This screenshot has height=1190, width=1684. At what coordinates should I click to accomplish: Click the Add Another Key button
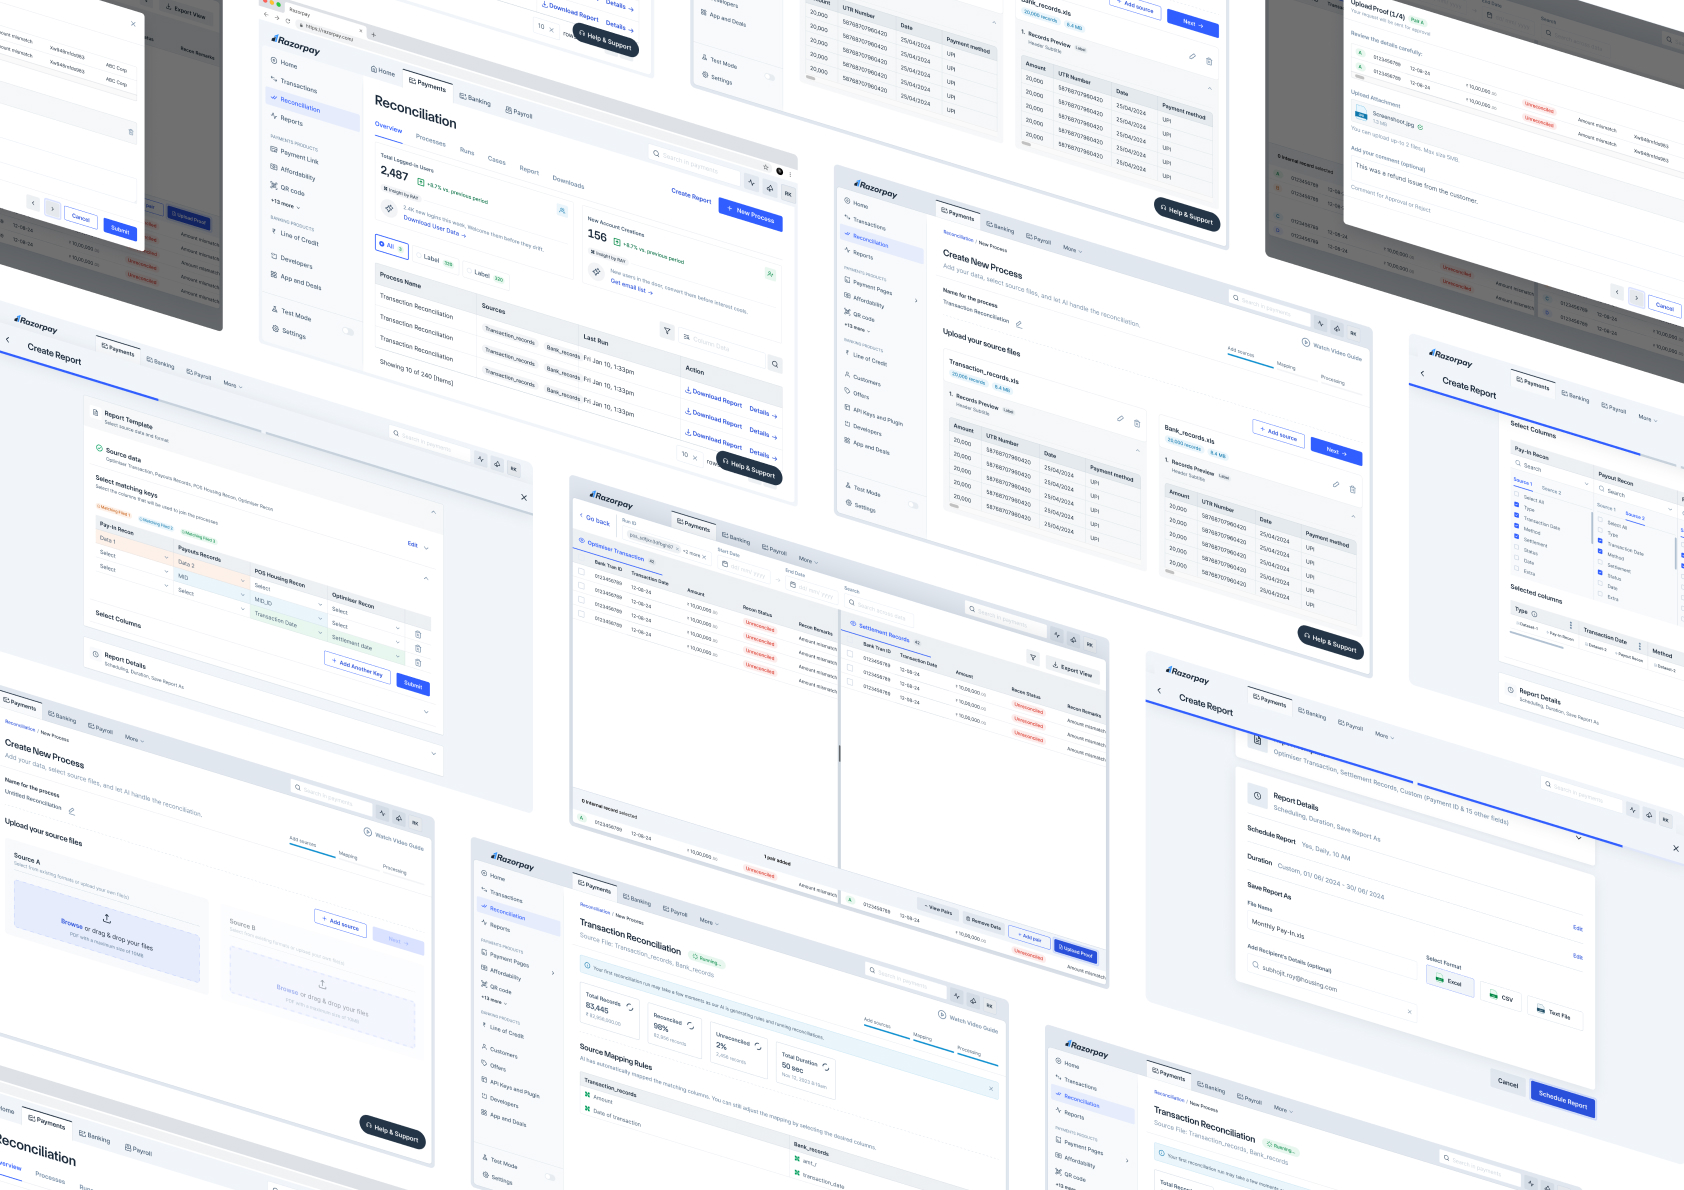[x=358, y=667]
